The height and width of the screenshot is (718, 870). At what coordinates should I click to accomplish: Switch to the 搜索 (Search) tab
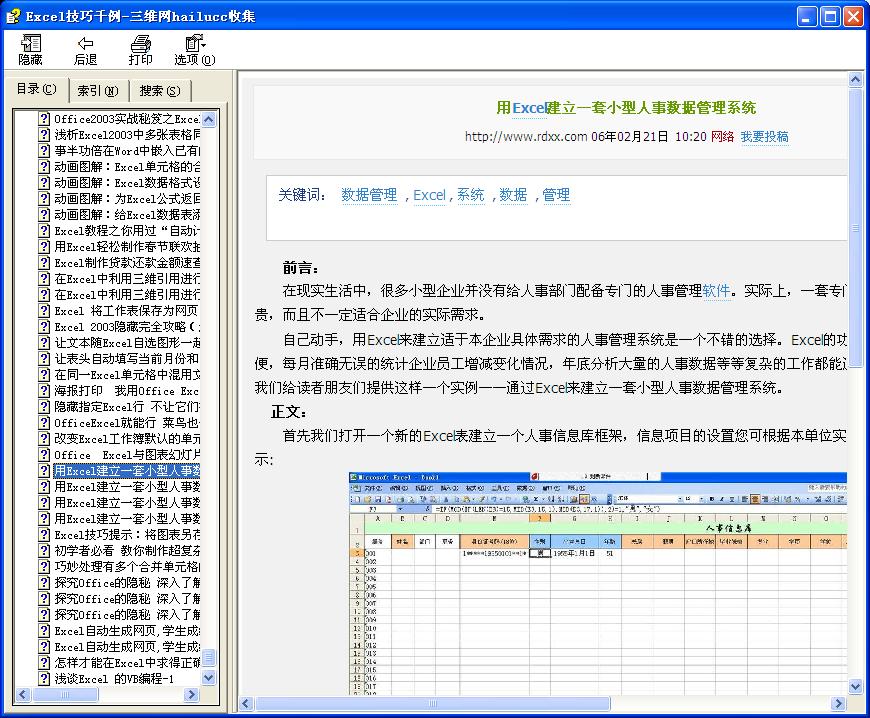pos(160,90)
